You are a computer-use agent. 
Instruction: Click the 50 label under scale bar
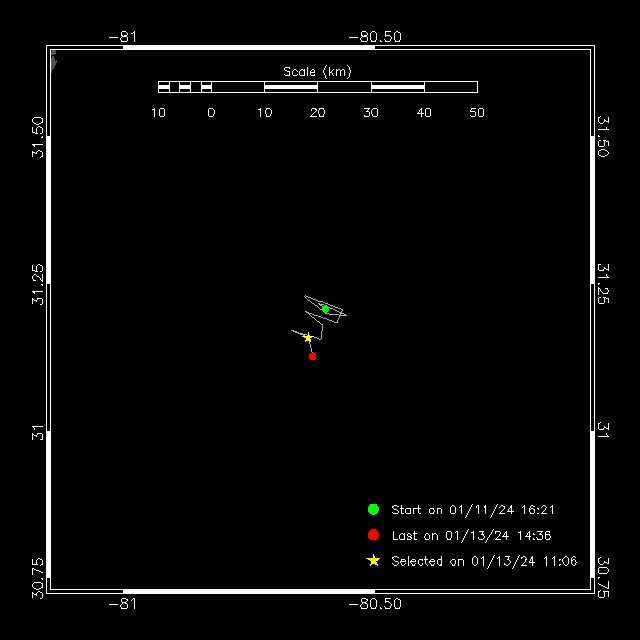pyautogui.click(x=477, y=113)
